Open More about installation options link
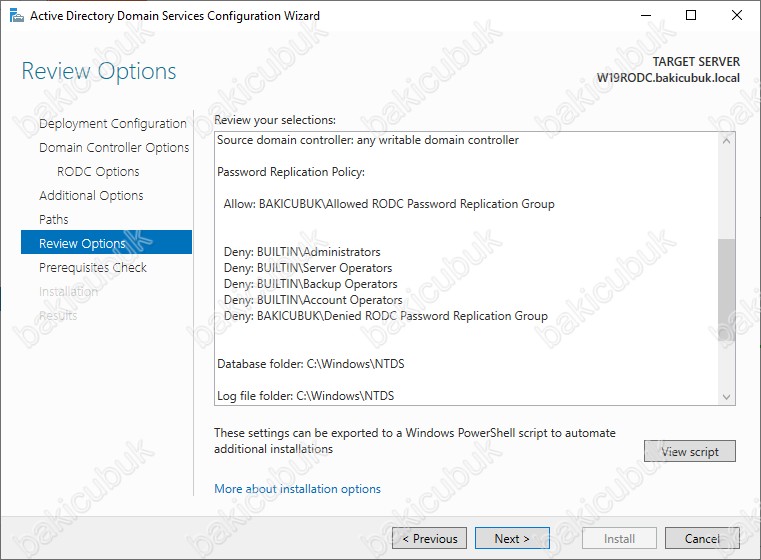Viewport: 761px width, 560px height. [298, 489]
